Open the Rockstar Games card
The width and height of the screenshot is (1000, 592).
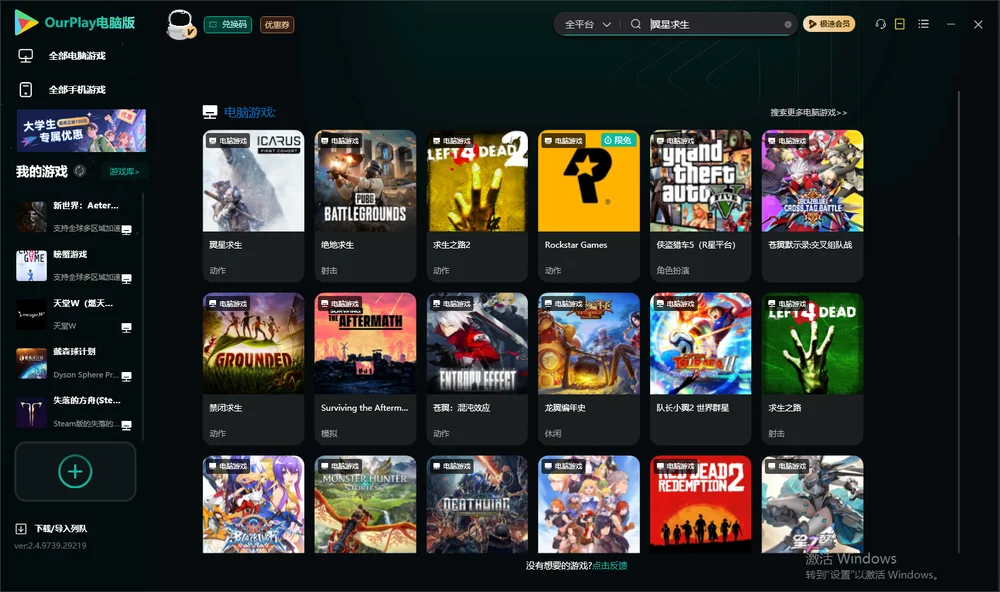point(589,205)
